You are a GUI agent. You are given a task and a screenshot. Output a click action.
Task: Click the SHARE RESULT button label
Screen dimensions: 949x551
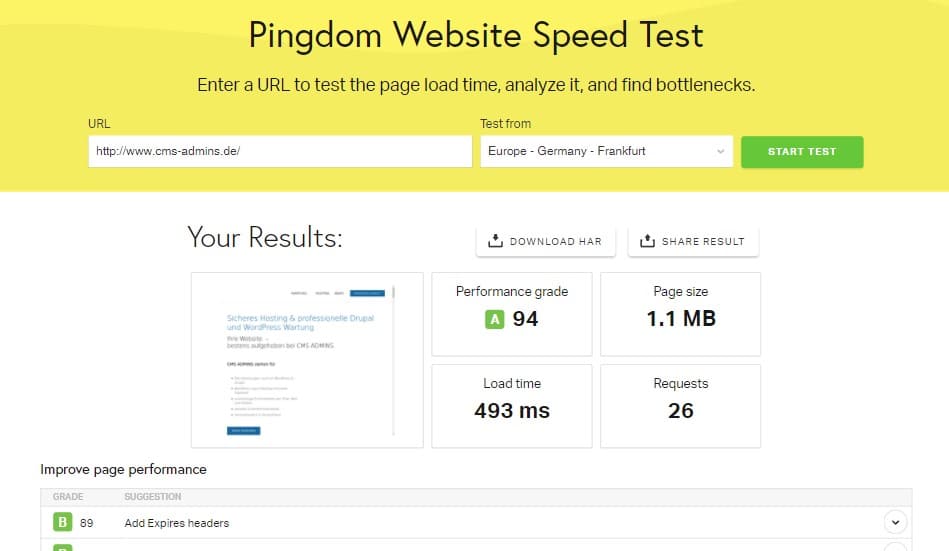pyautogui.click(x=703, y=242)
